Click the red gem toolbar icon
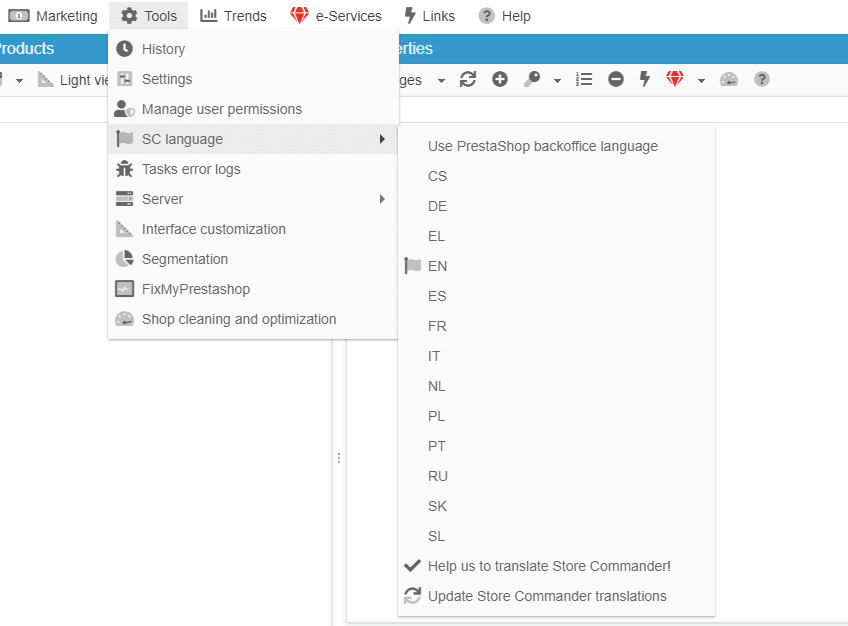This screenshot has height=626, width=848. tap(675, 80)
